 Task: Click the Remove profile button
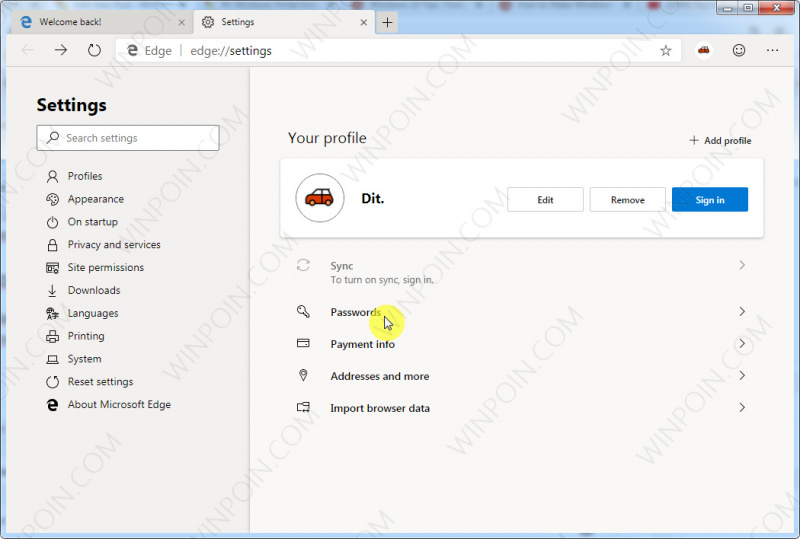(x=628, y=200)
